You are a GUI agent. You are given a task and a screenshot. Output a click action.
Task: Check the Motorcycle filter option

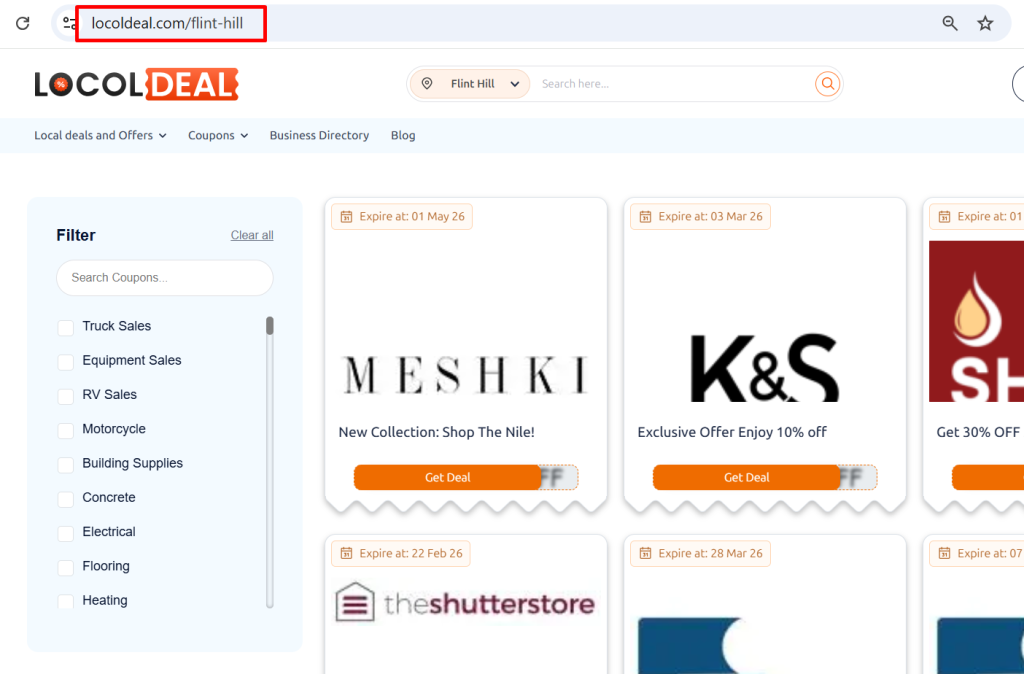click(66, 430)
